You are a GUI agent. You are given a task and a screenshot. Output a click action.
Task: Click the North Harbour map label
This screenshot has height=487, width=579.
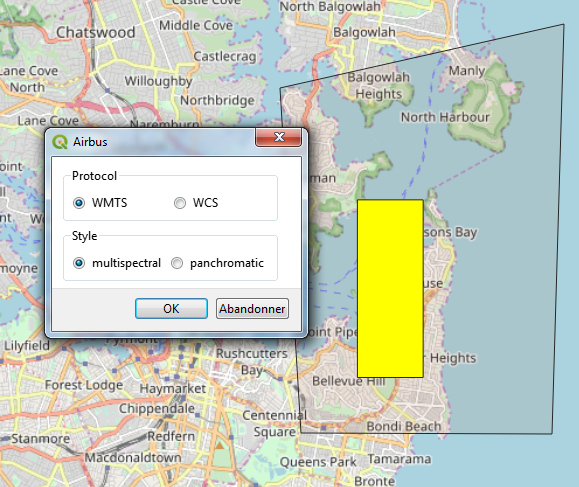(x=445, y=117)
